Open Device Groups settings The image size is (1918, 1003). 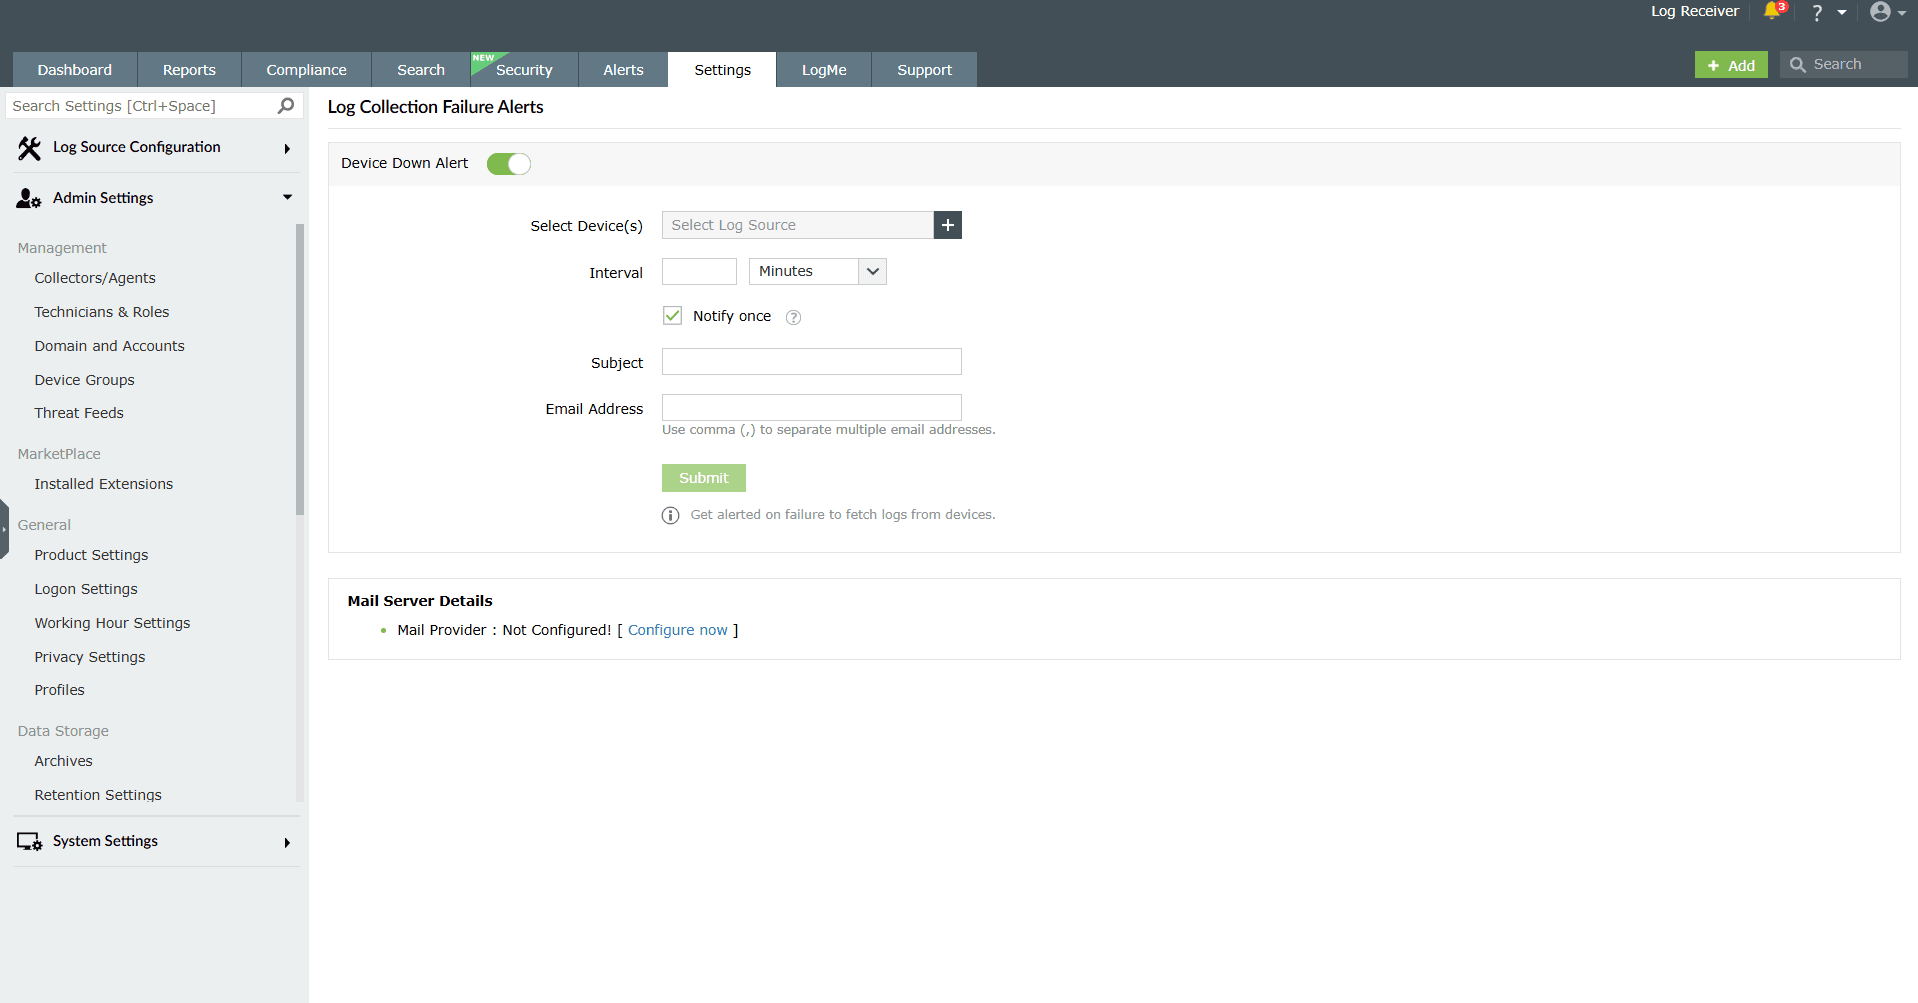85,380
